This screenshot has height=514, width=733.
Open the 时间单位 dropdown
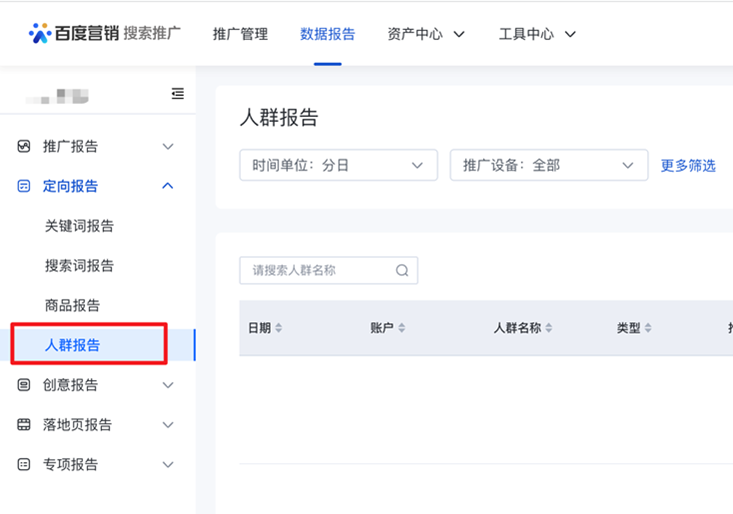[338, 166]
